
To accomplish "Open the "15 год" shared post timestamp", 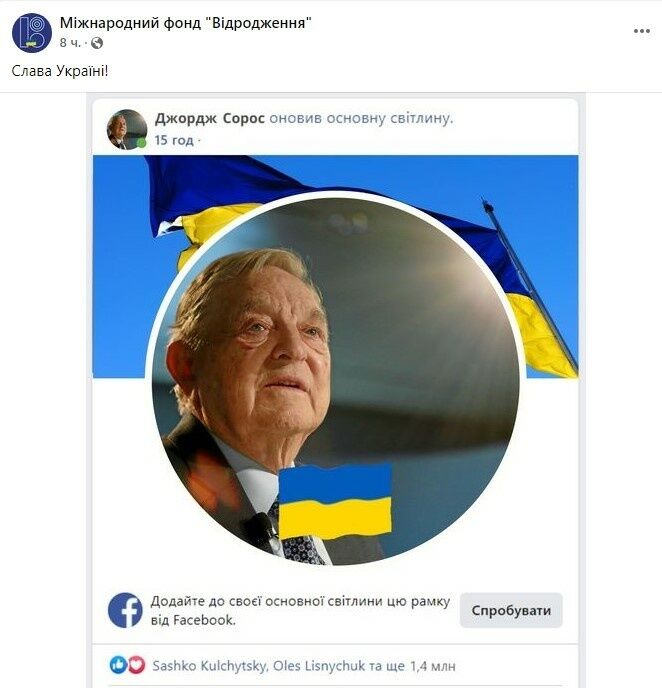I will coord(174,140).
